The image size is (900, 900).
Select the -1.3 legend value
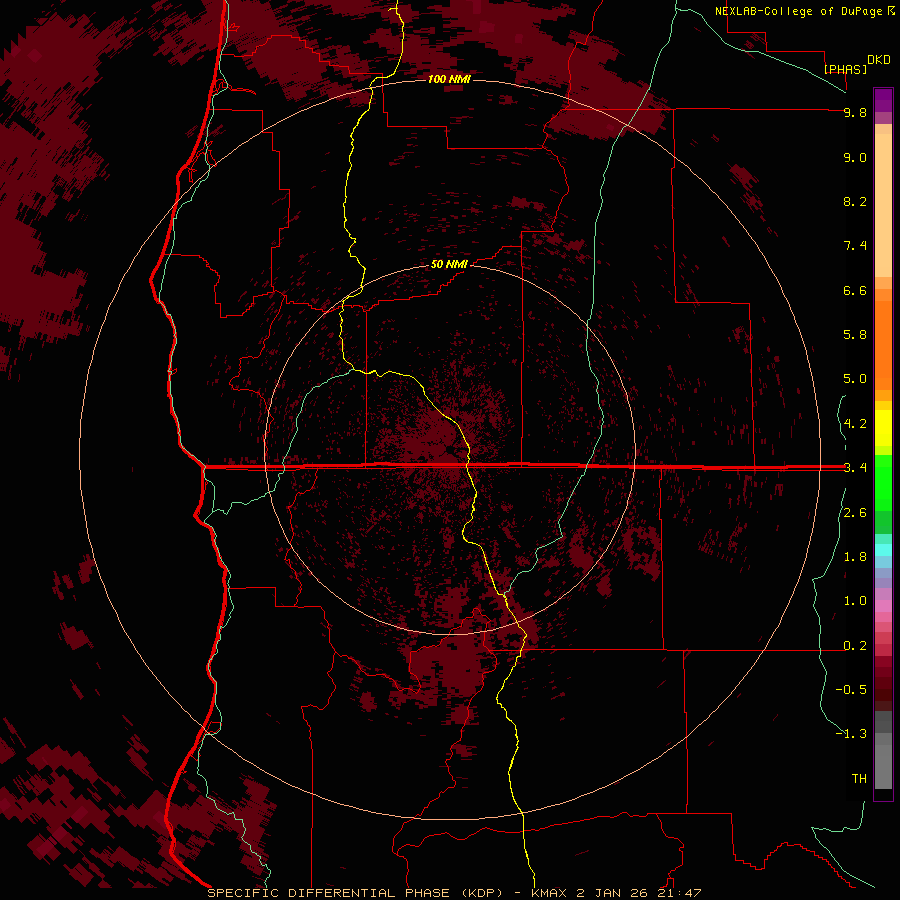(x=851, y=734)
